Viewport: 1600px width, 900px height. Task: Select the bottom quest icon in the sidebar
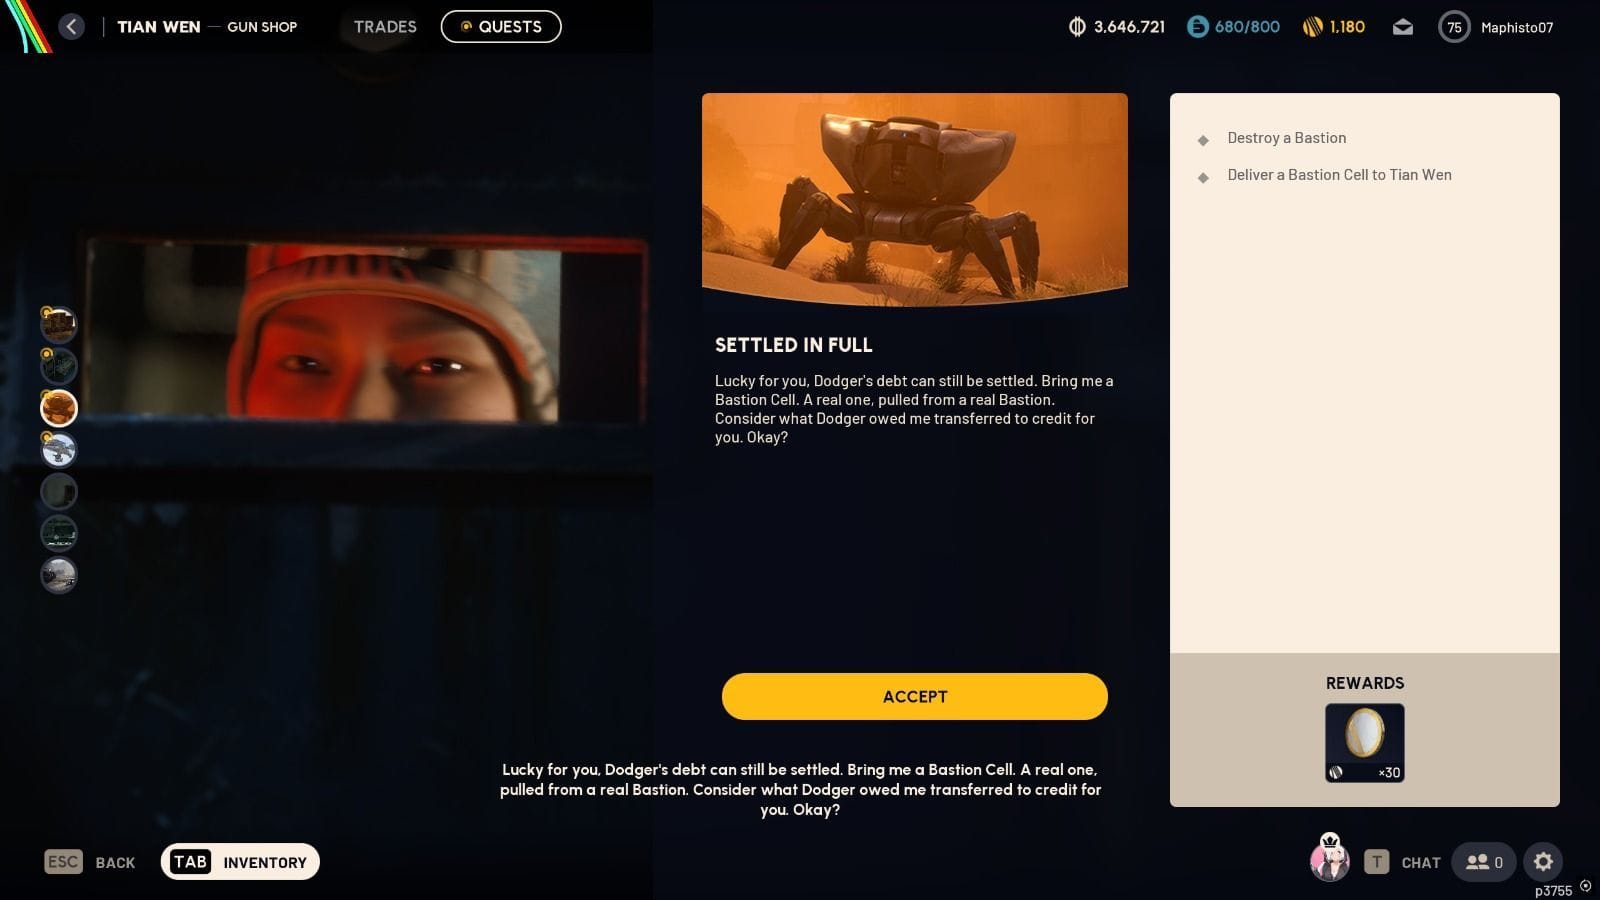(59, 575)
